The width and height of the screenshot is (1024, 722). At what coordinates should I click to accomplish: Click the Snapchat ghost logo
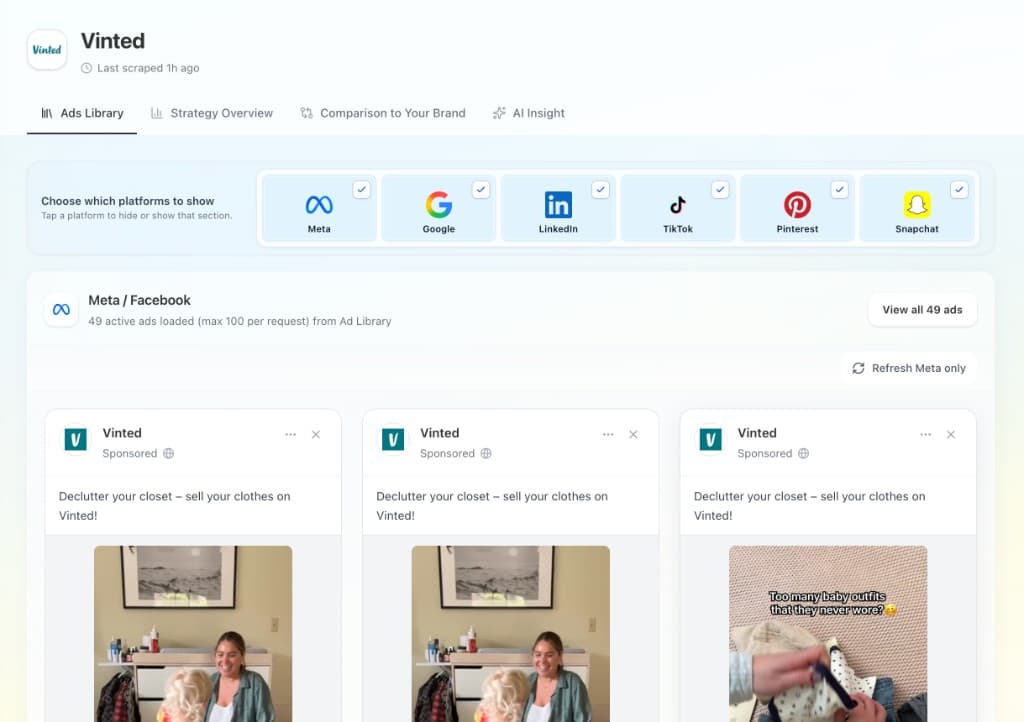coord(917,205)
